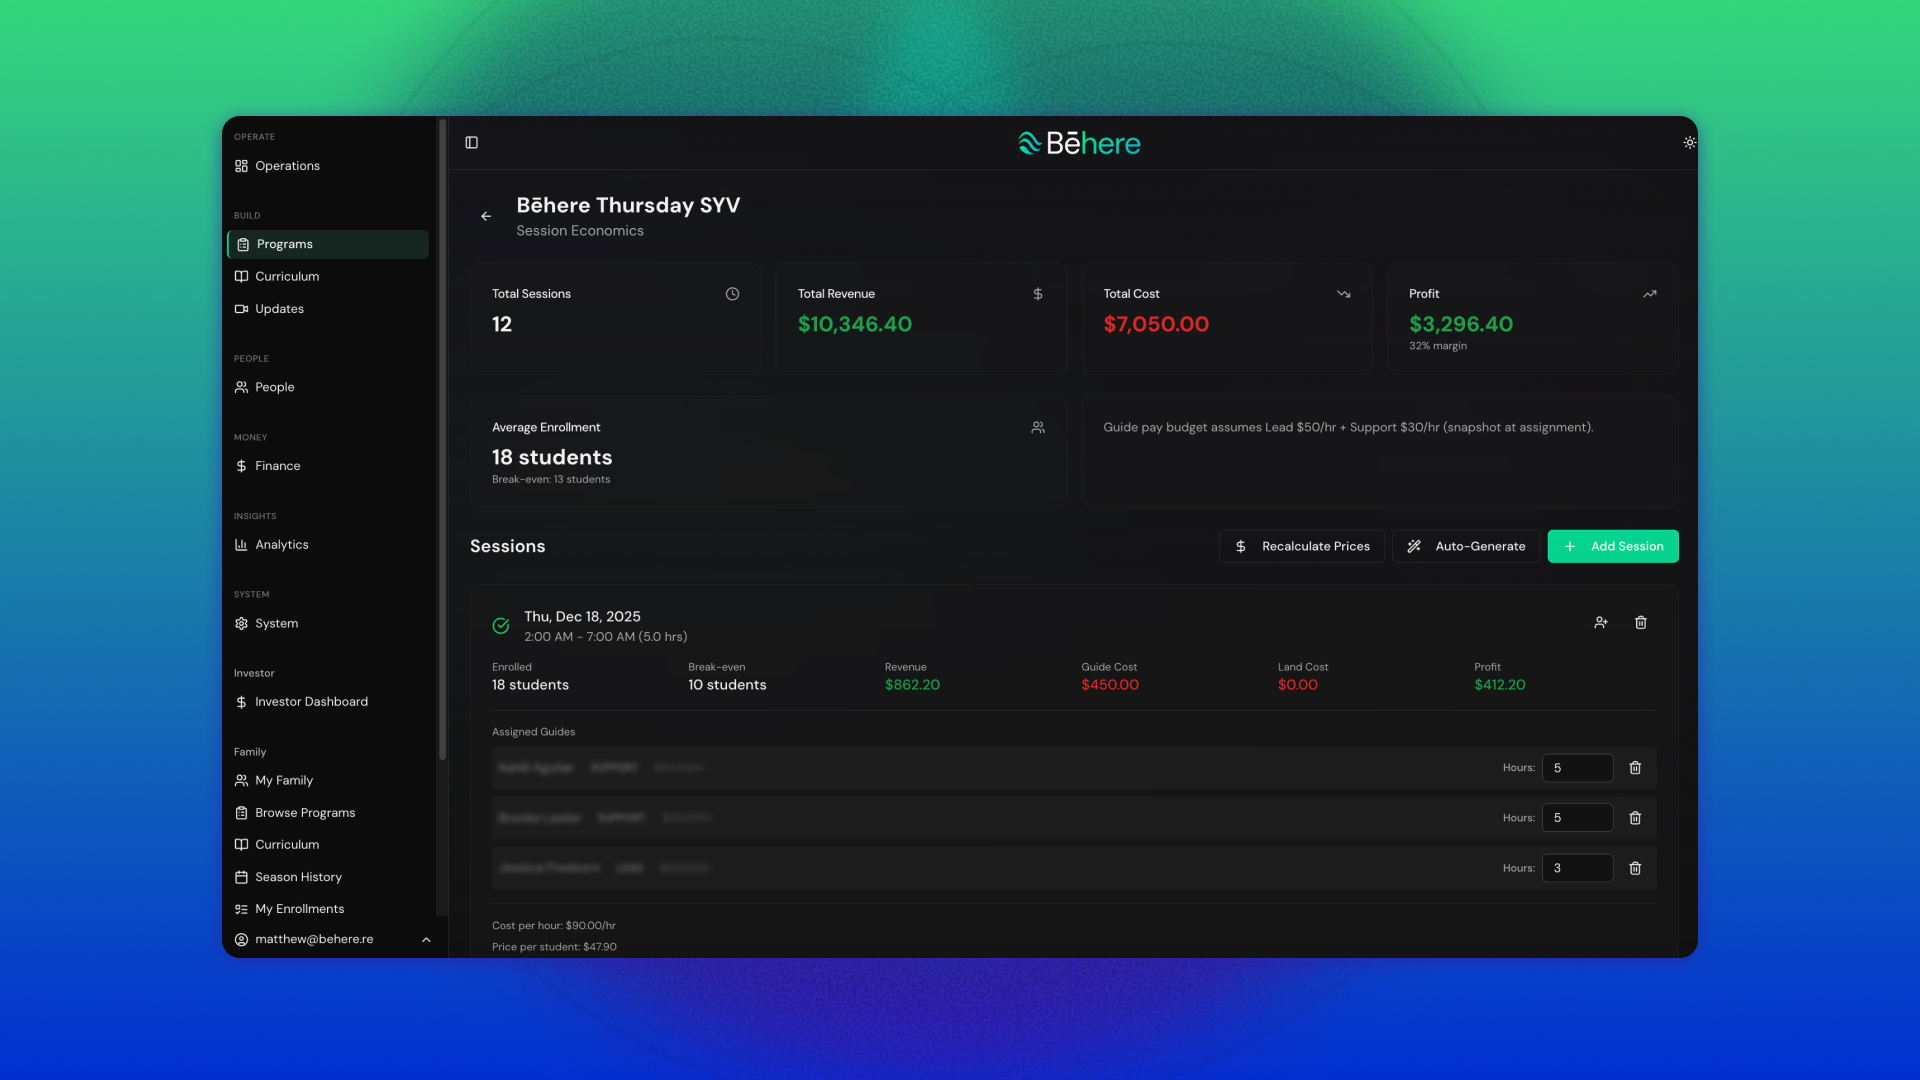Click the people icon on the Average Enrollment card
The height and width of the screenshot is (1080, 1920).
click(1037, 427)
